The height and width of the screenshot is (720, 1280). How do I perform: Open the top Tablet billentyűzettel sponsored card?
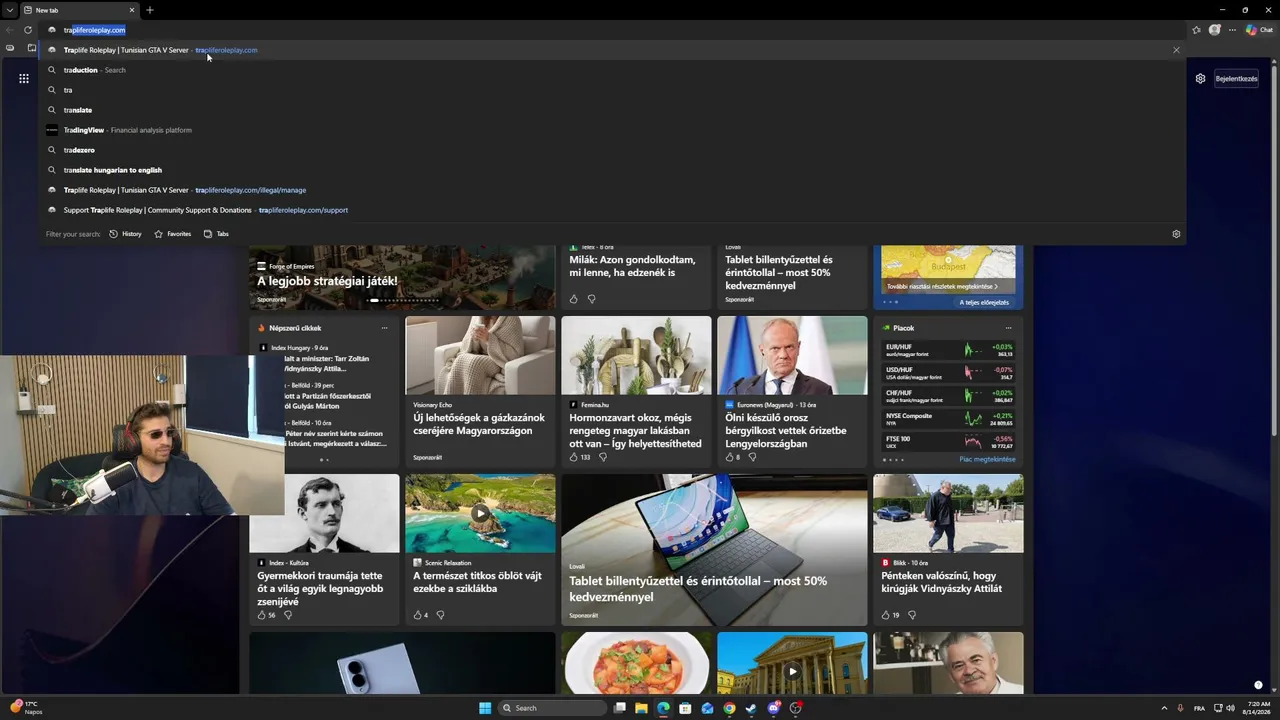tap(792, 277)
